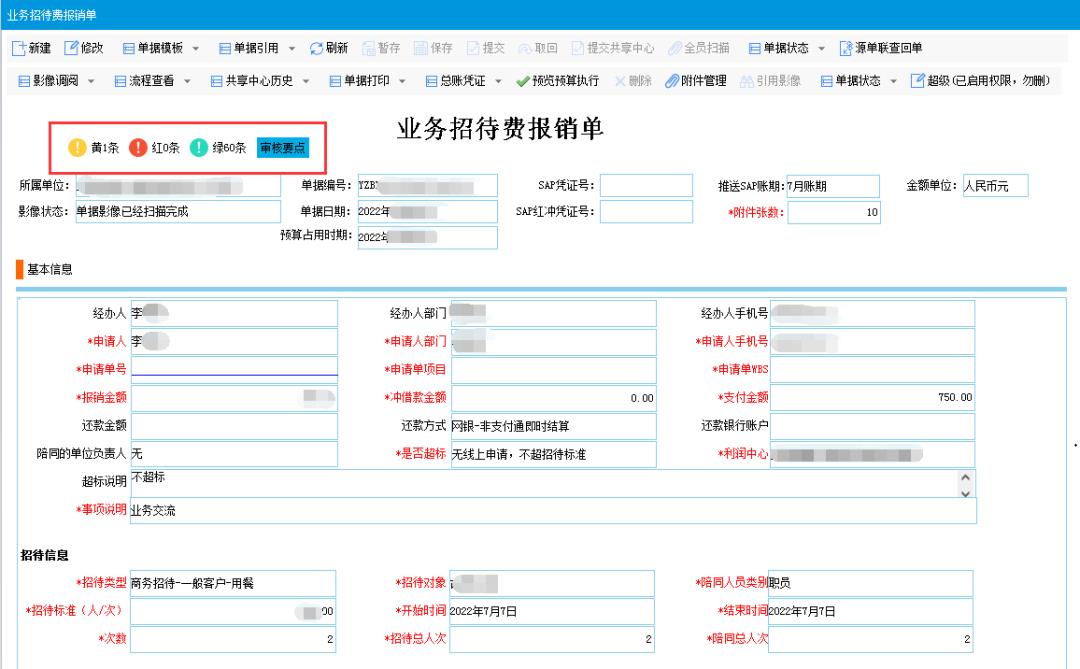
Task: Open the 流程查看 menu
Action: coord(188,81)
